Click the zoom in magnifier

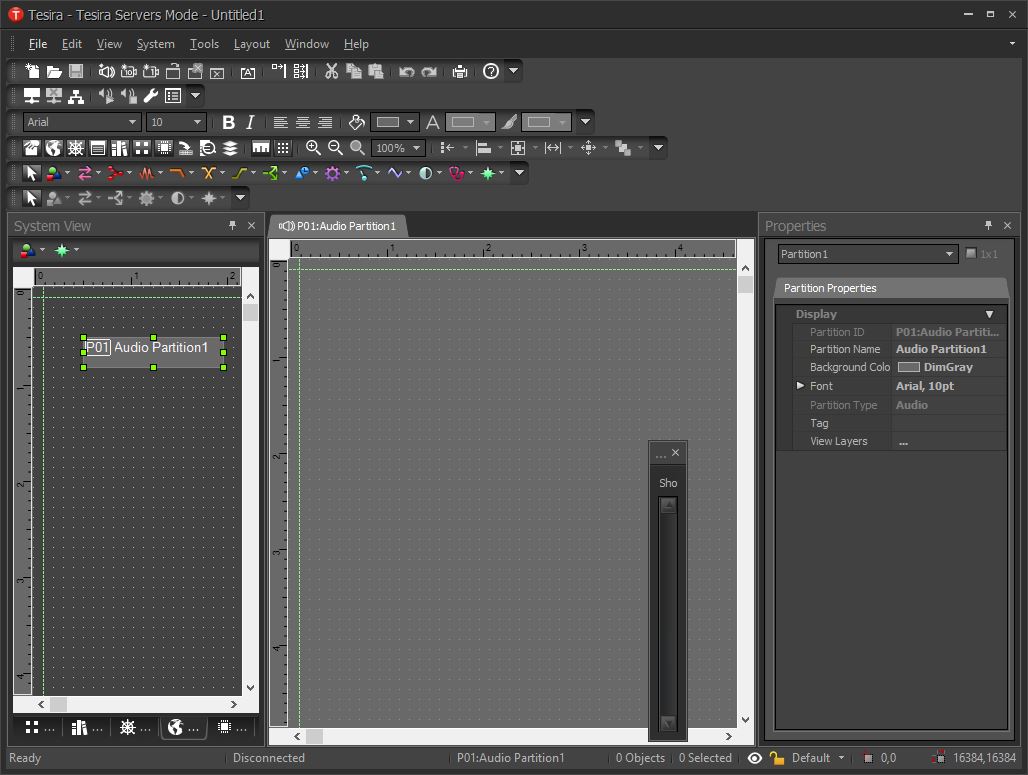point(313,148)
